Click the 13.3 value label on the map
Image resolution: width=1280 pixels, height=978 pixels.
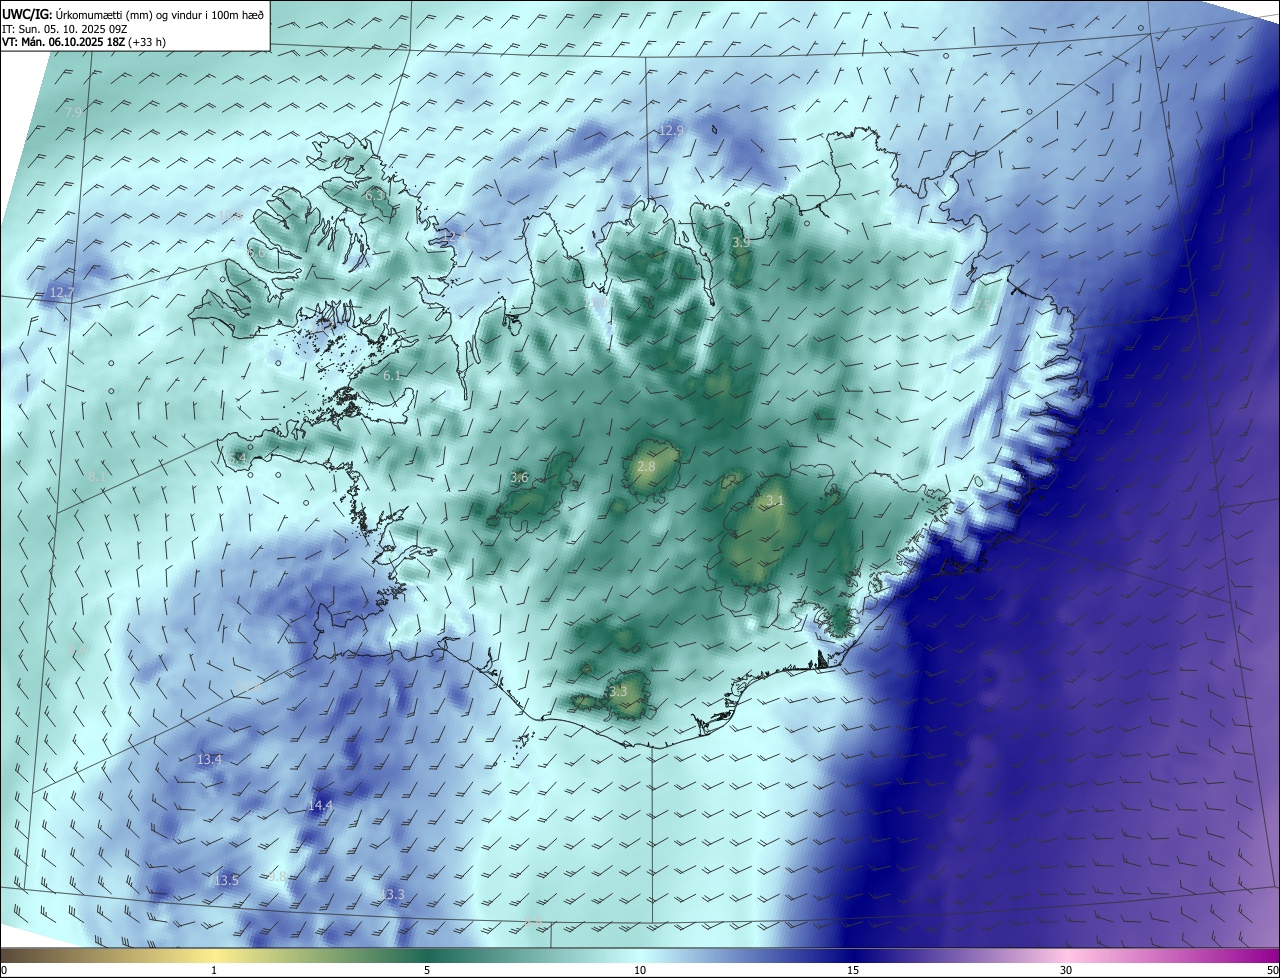tap(393, 894)
